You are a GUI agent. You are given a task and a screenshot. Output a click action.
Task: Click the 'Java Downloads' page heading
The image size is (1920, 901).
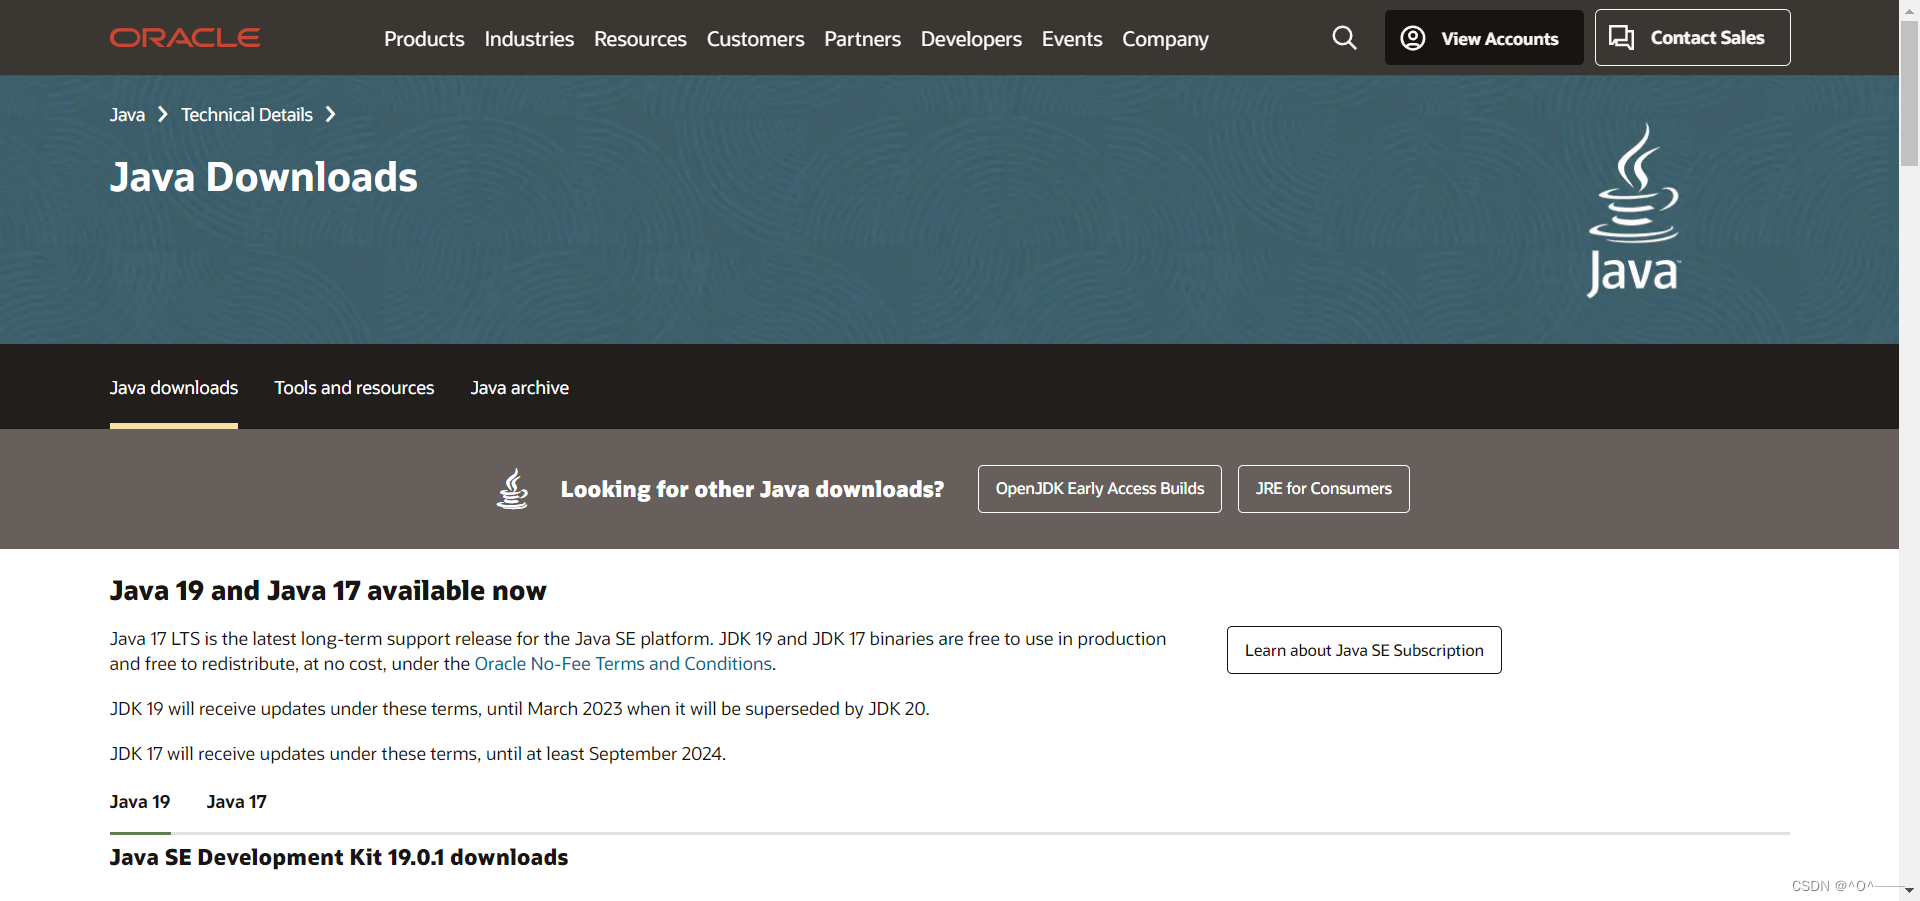click(x=264, y=177)
